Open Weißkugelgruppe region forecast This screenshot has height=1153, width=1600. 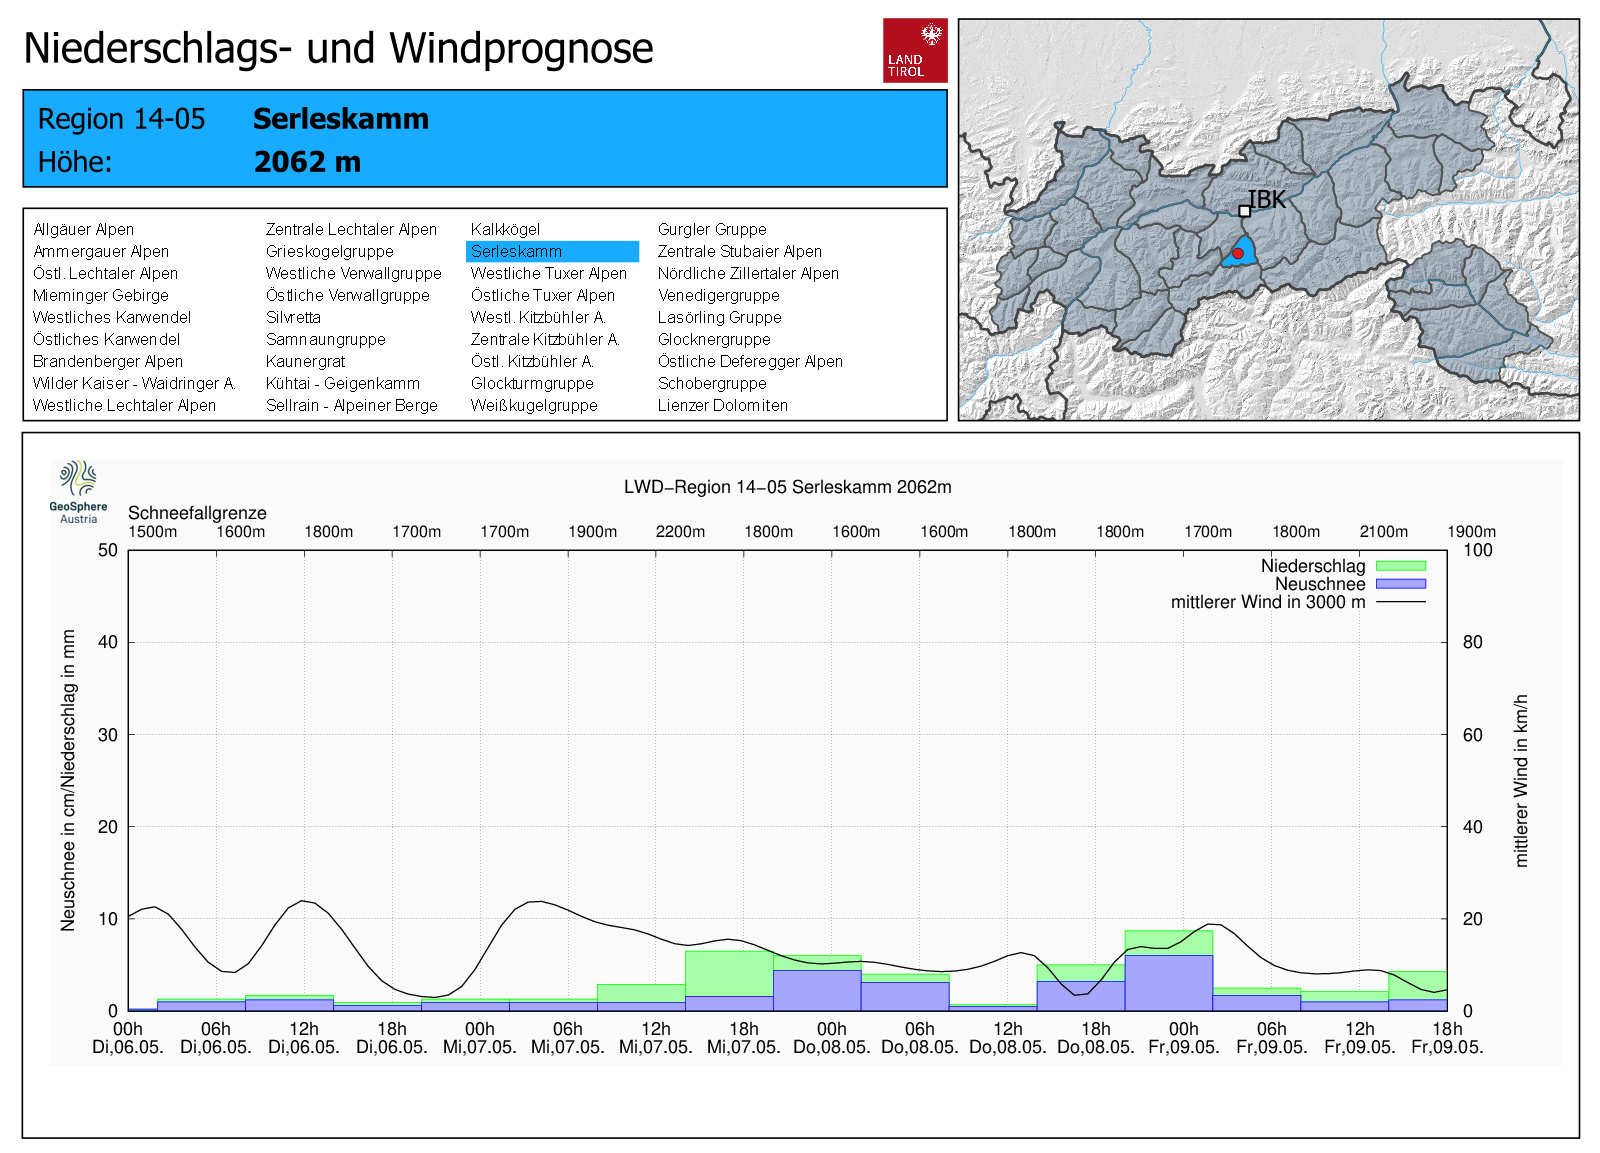[534, 406]
